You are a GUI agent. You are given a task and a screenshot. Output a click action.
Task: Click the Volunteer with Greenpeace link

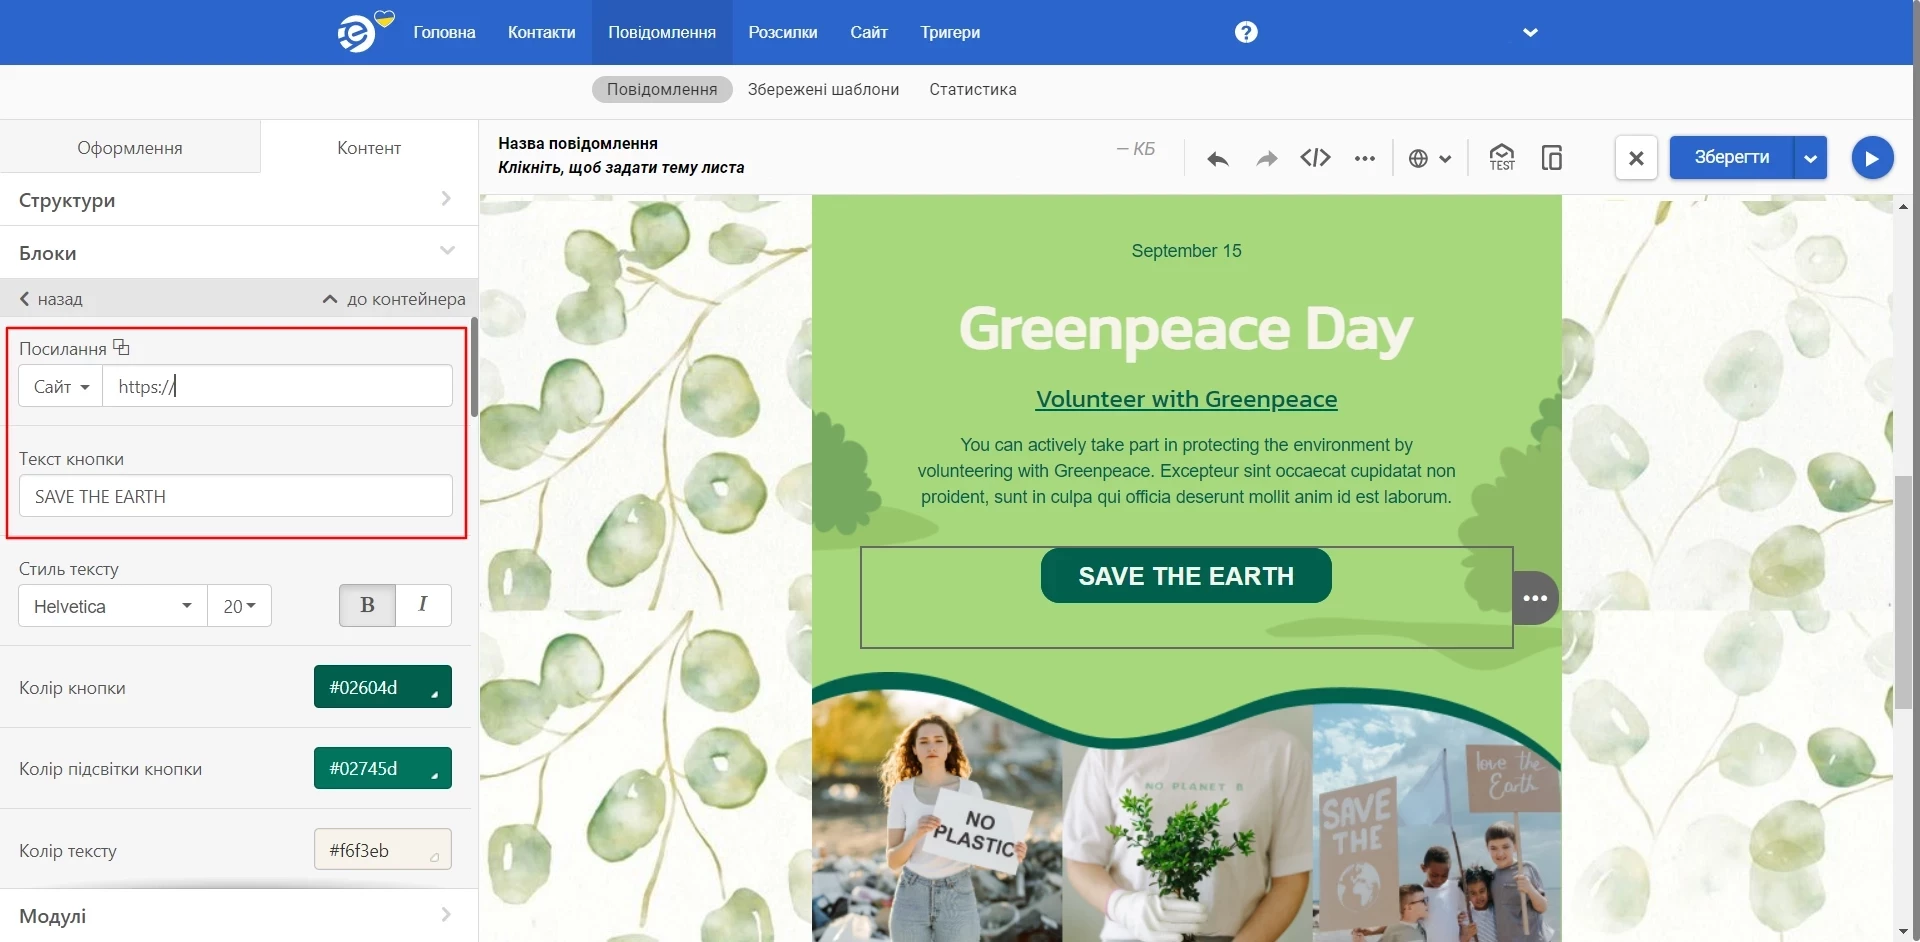click(x=1186, y=399)
